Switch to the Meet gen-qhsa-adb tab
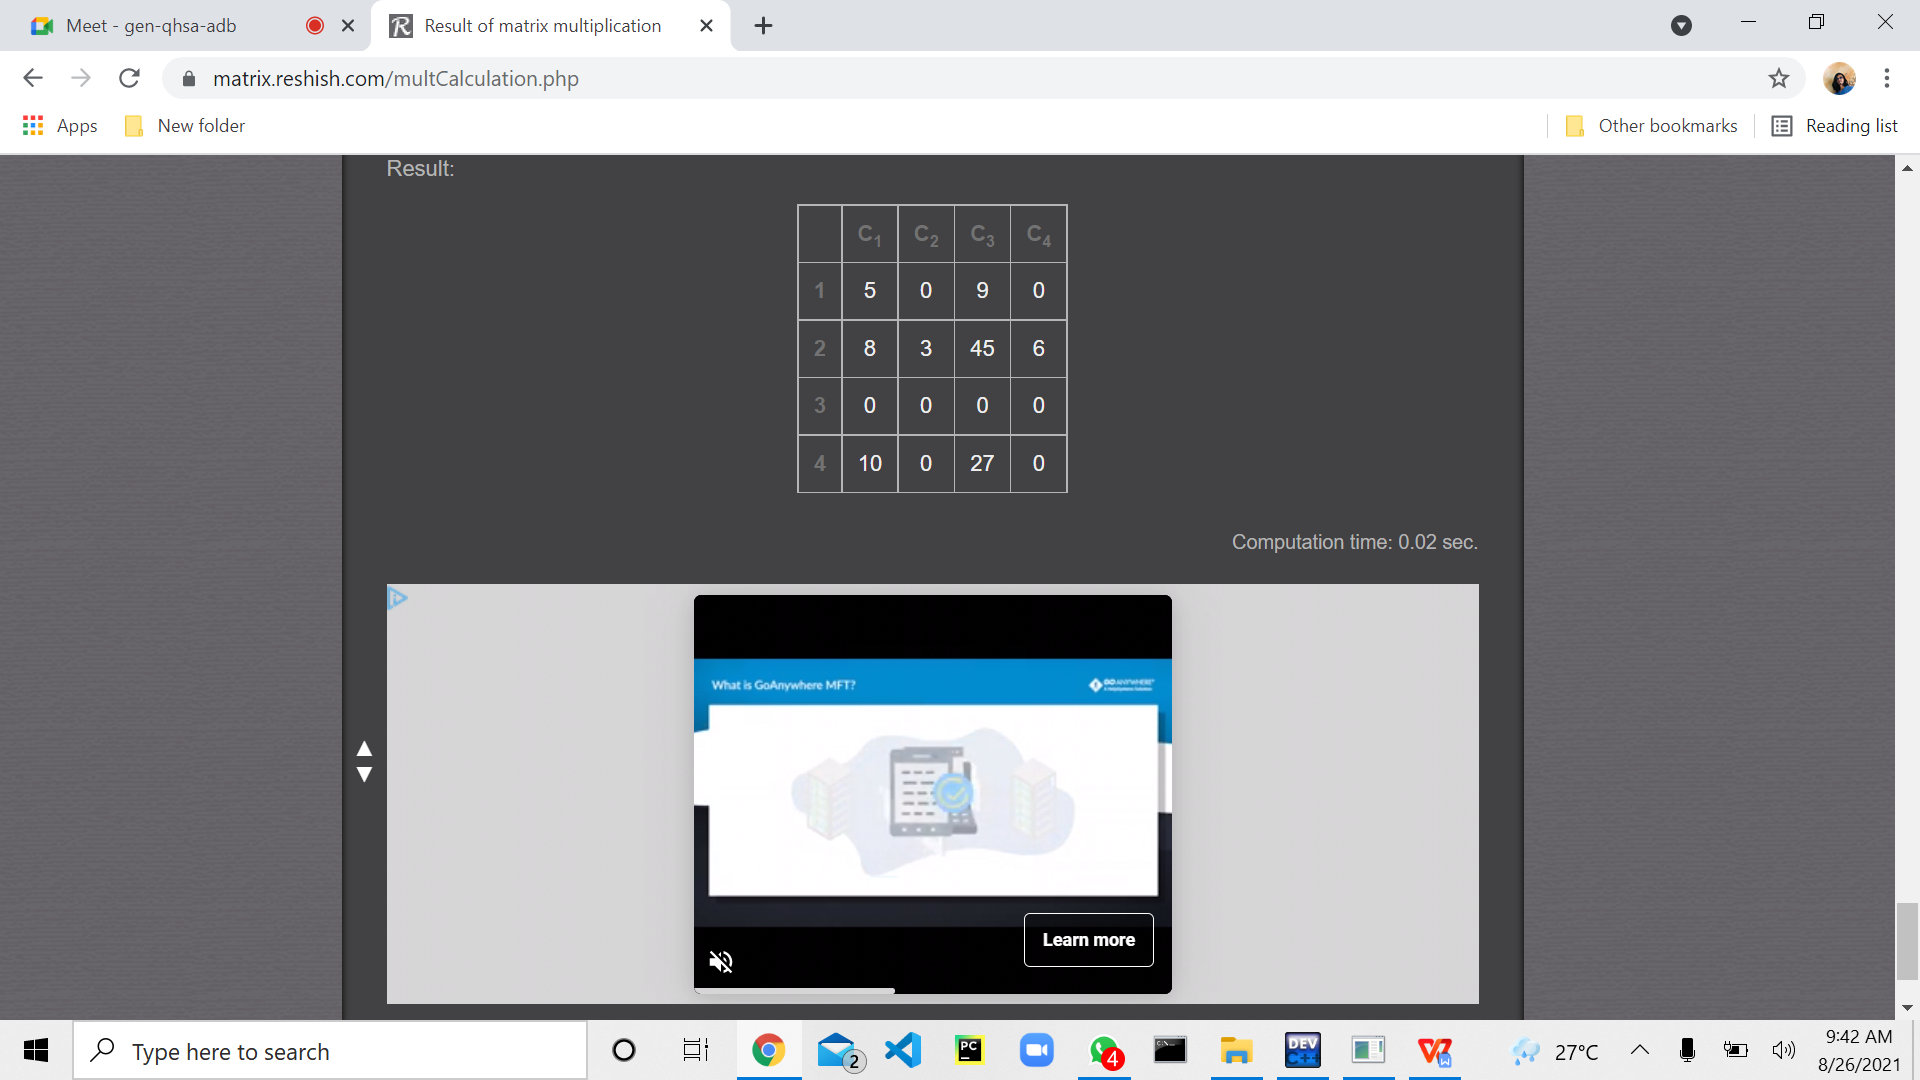This screenshot has width=1920, height=1080. coord(150,26)
